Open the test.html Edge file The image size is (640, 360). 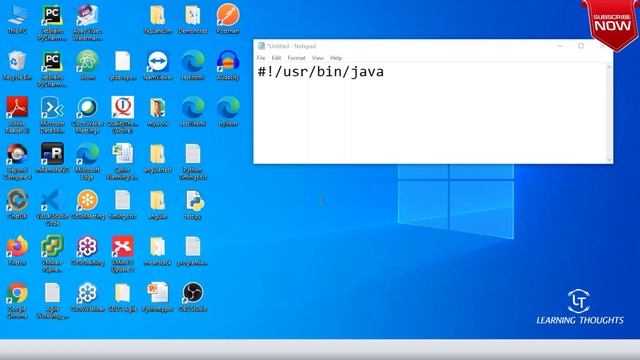pyautogui.click(x=193, y=65)
